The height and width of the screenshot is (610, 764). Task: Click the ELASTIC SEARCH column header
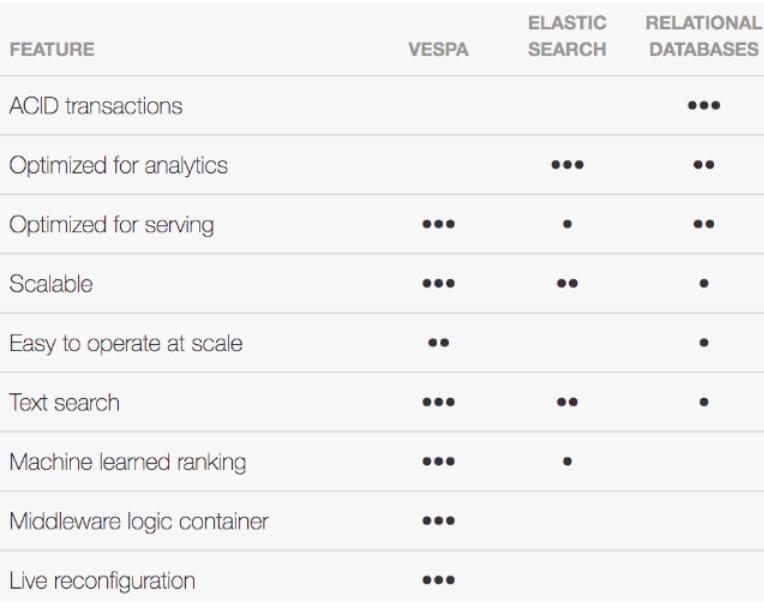tap(567, 46)
